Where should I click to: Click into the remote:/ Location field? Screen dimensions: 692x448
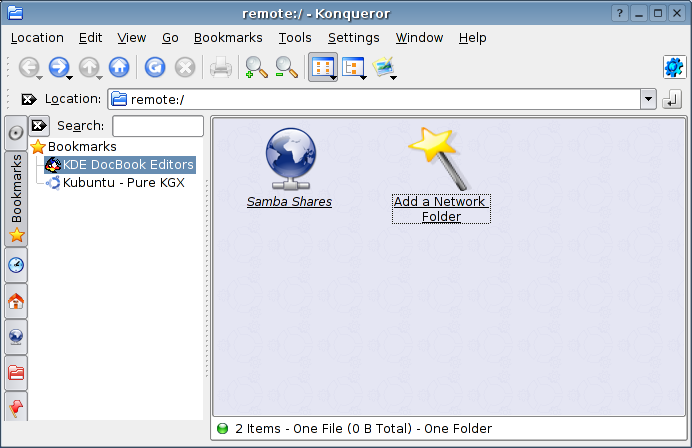(x=374, y=99)
